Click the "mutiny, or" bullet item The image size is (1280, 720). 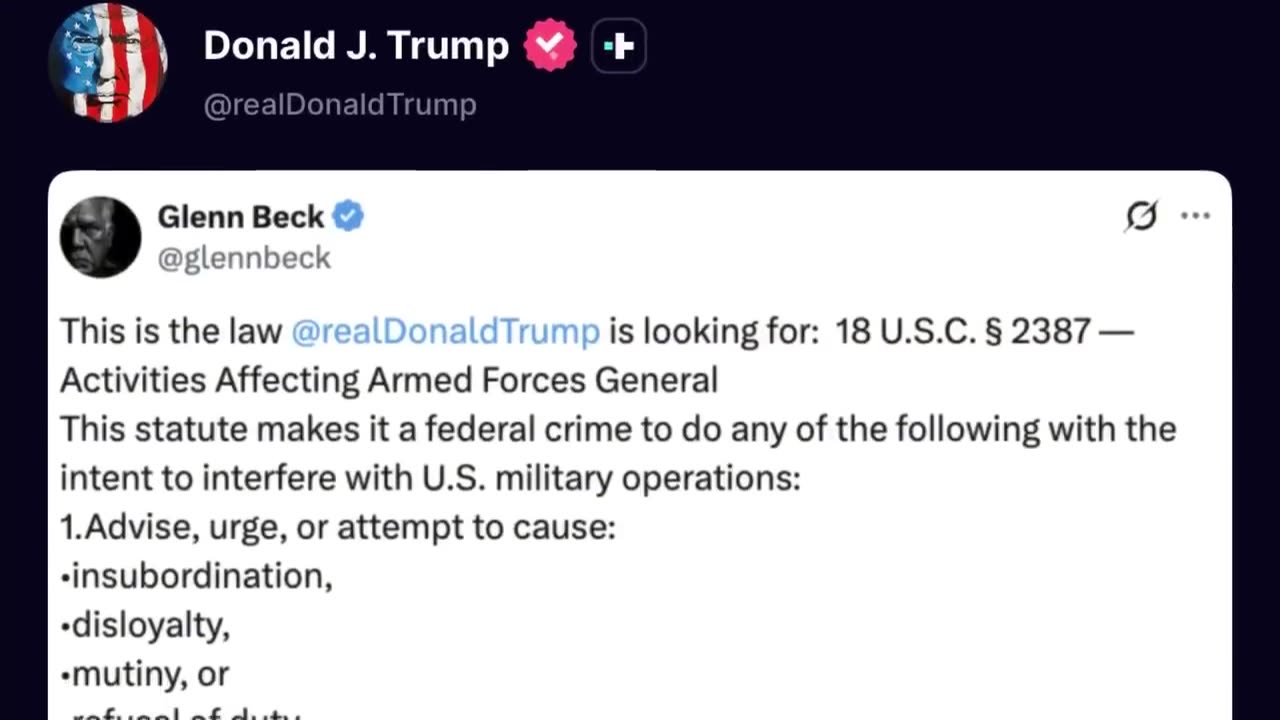click(146, 674)
